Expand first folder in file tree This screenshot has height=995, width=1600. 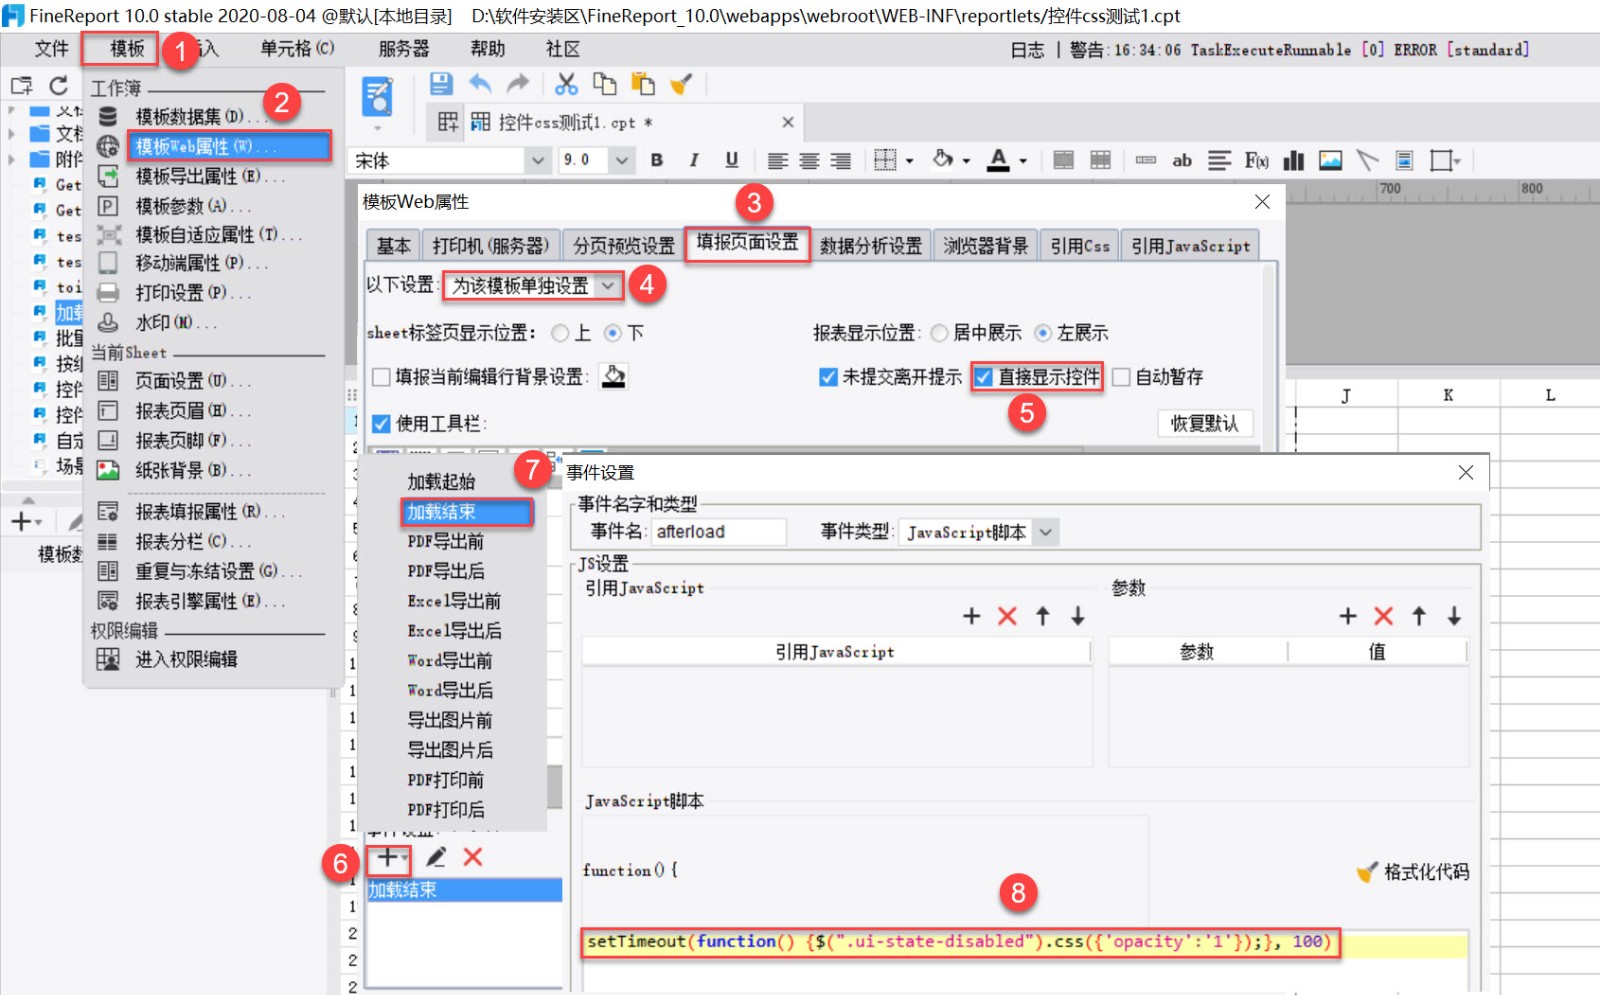(x=11, y=110)
